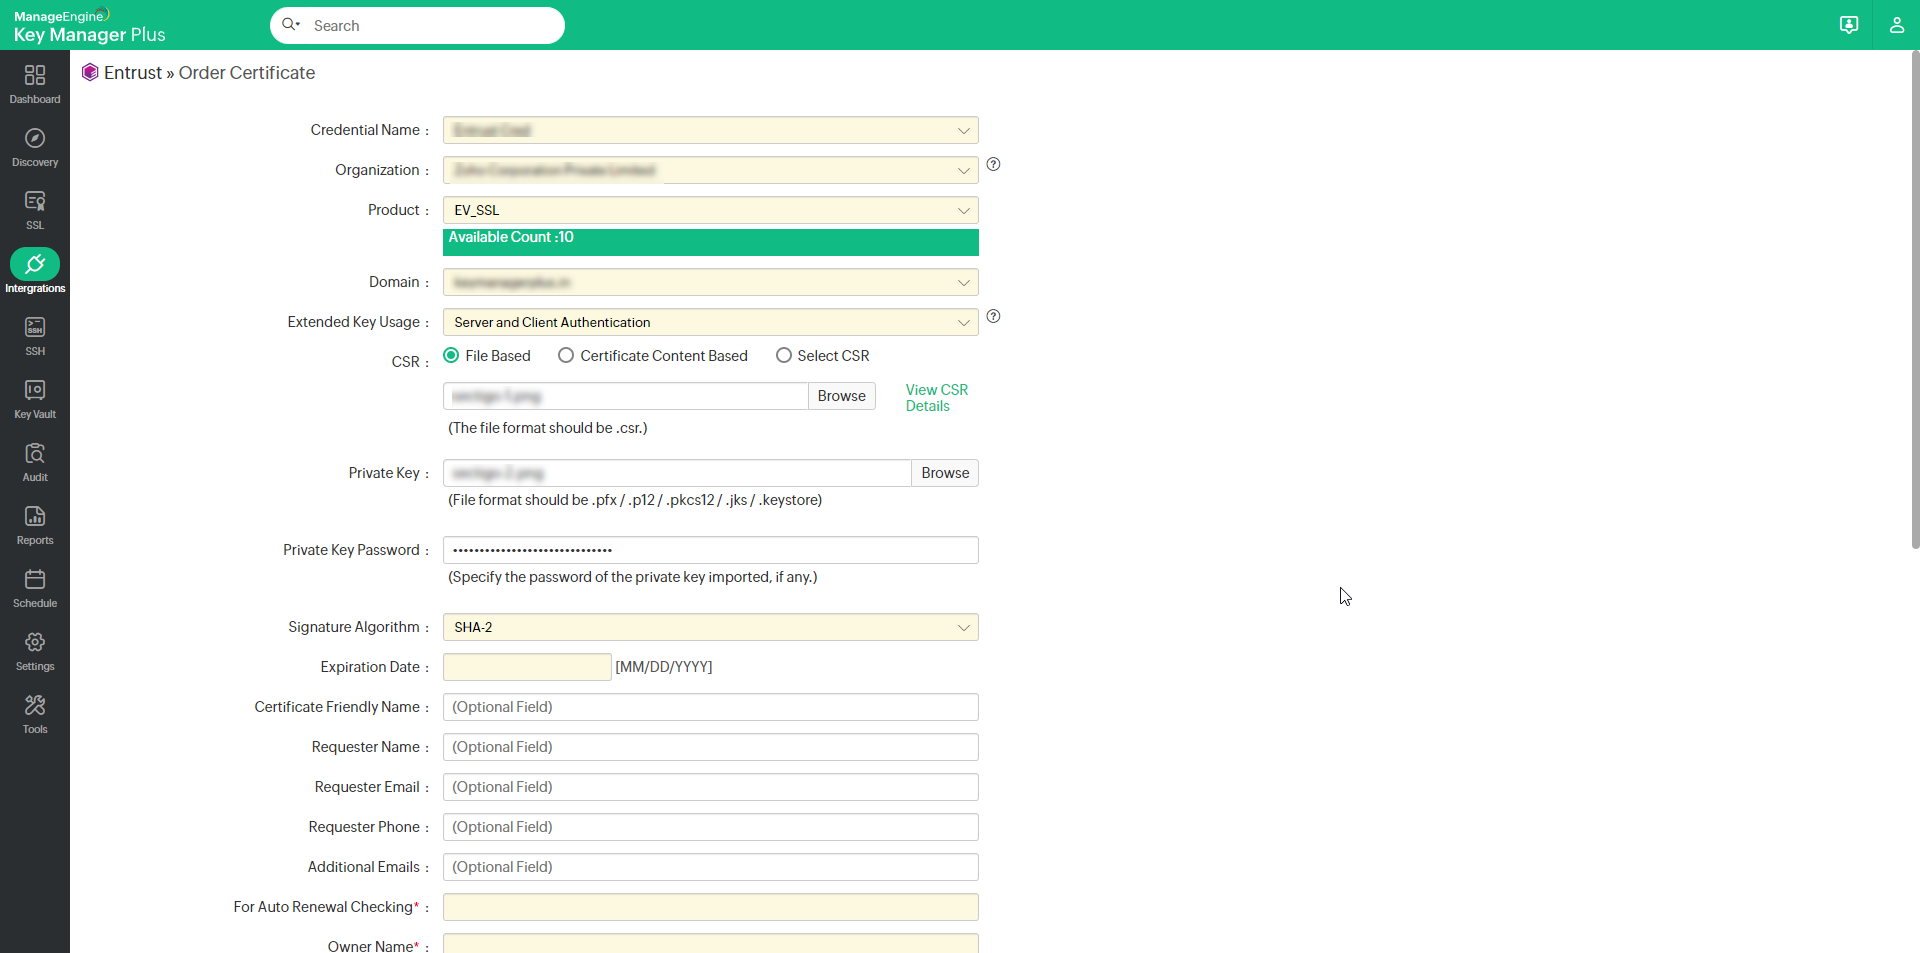Focus the Requester Email field
Image resolution: width=1920 pixels, height=953 pixels.
711,787
